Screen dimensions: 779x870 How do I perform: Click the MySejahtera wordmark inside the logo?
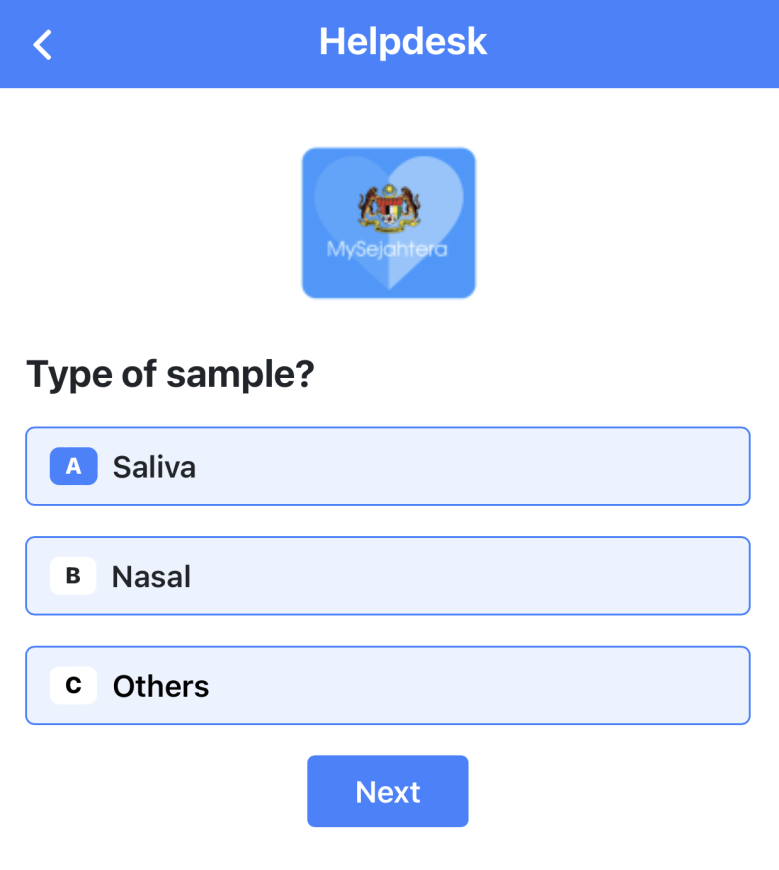point(387,250)
